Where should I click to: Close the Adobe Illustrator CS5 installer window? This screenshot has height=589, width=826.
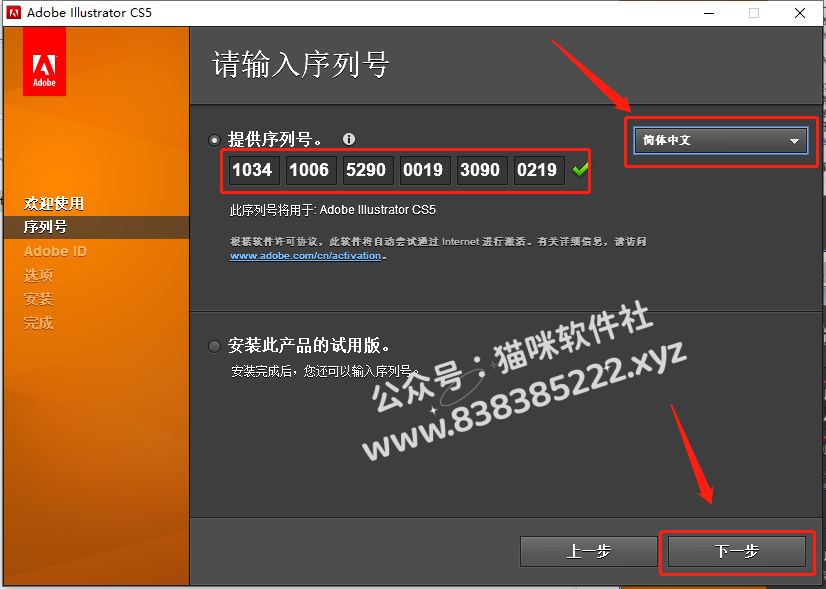pyautogui.click(x=800, y=13)
